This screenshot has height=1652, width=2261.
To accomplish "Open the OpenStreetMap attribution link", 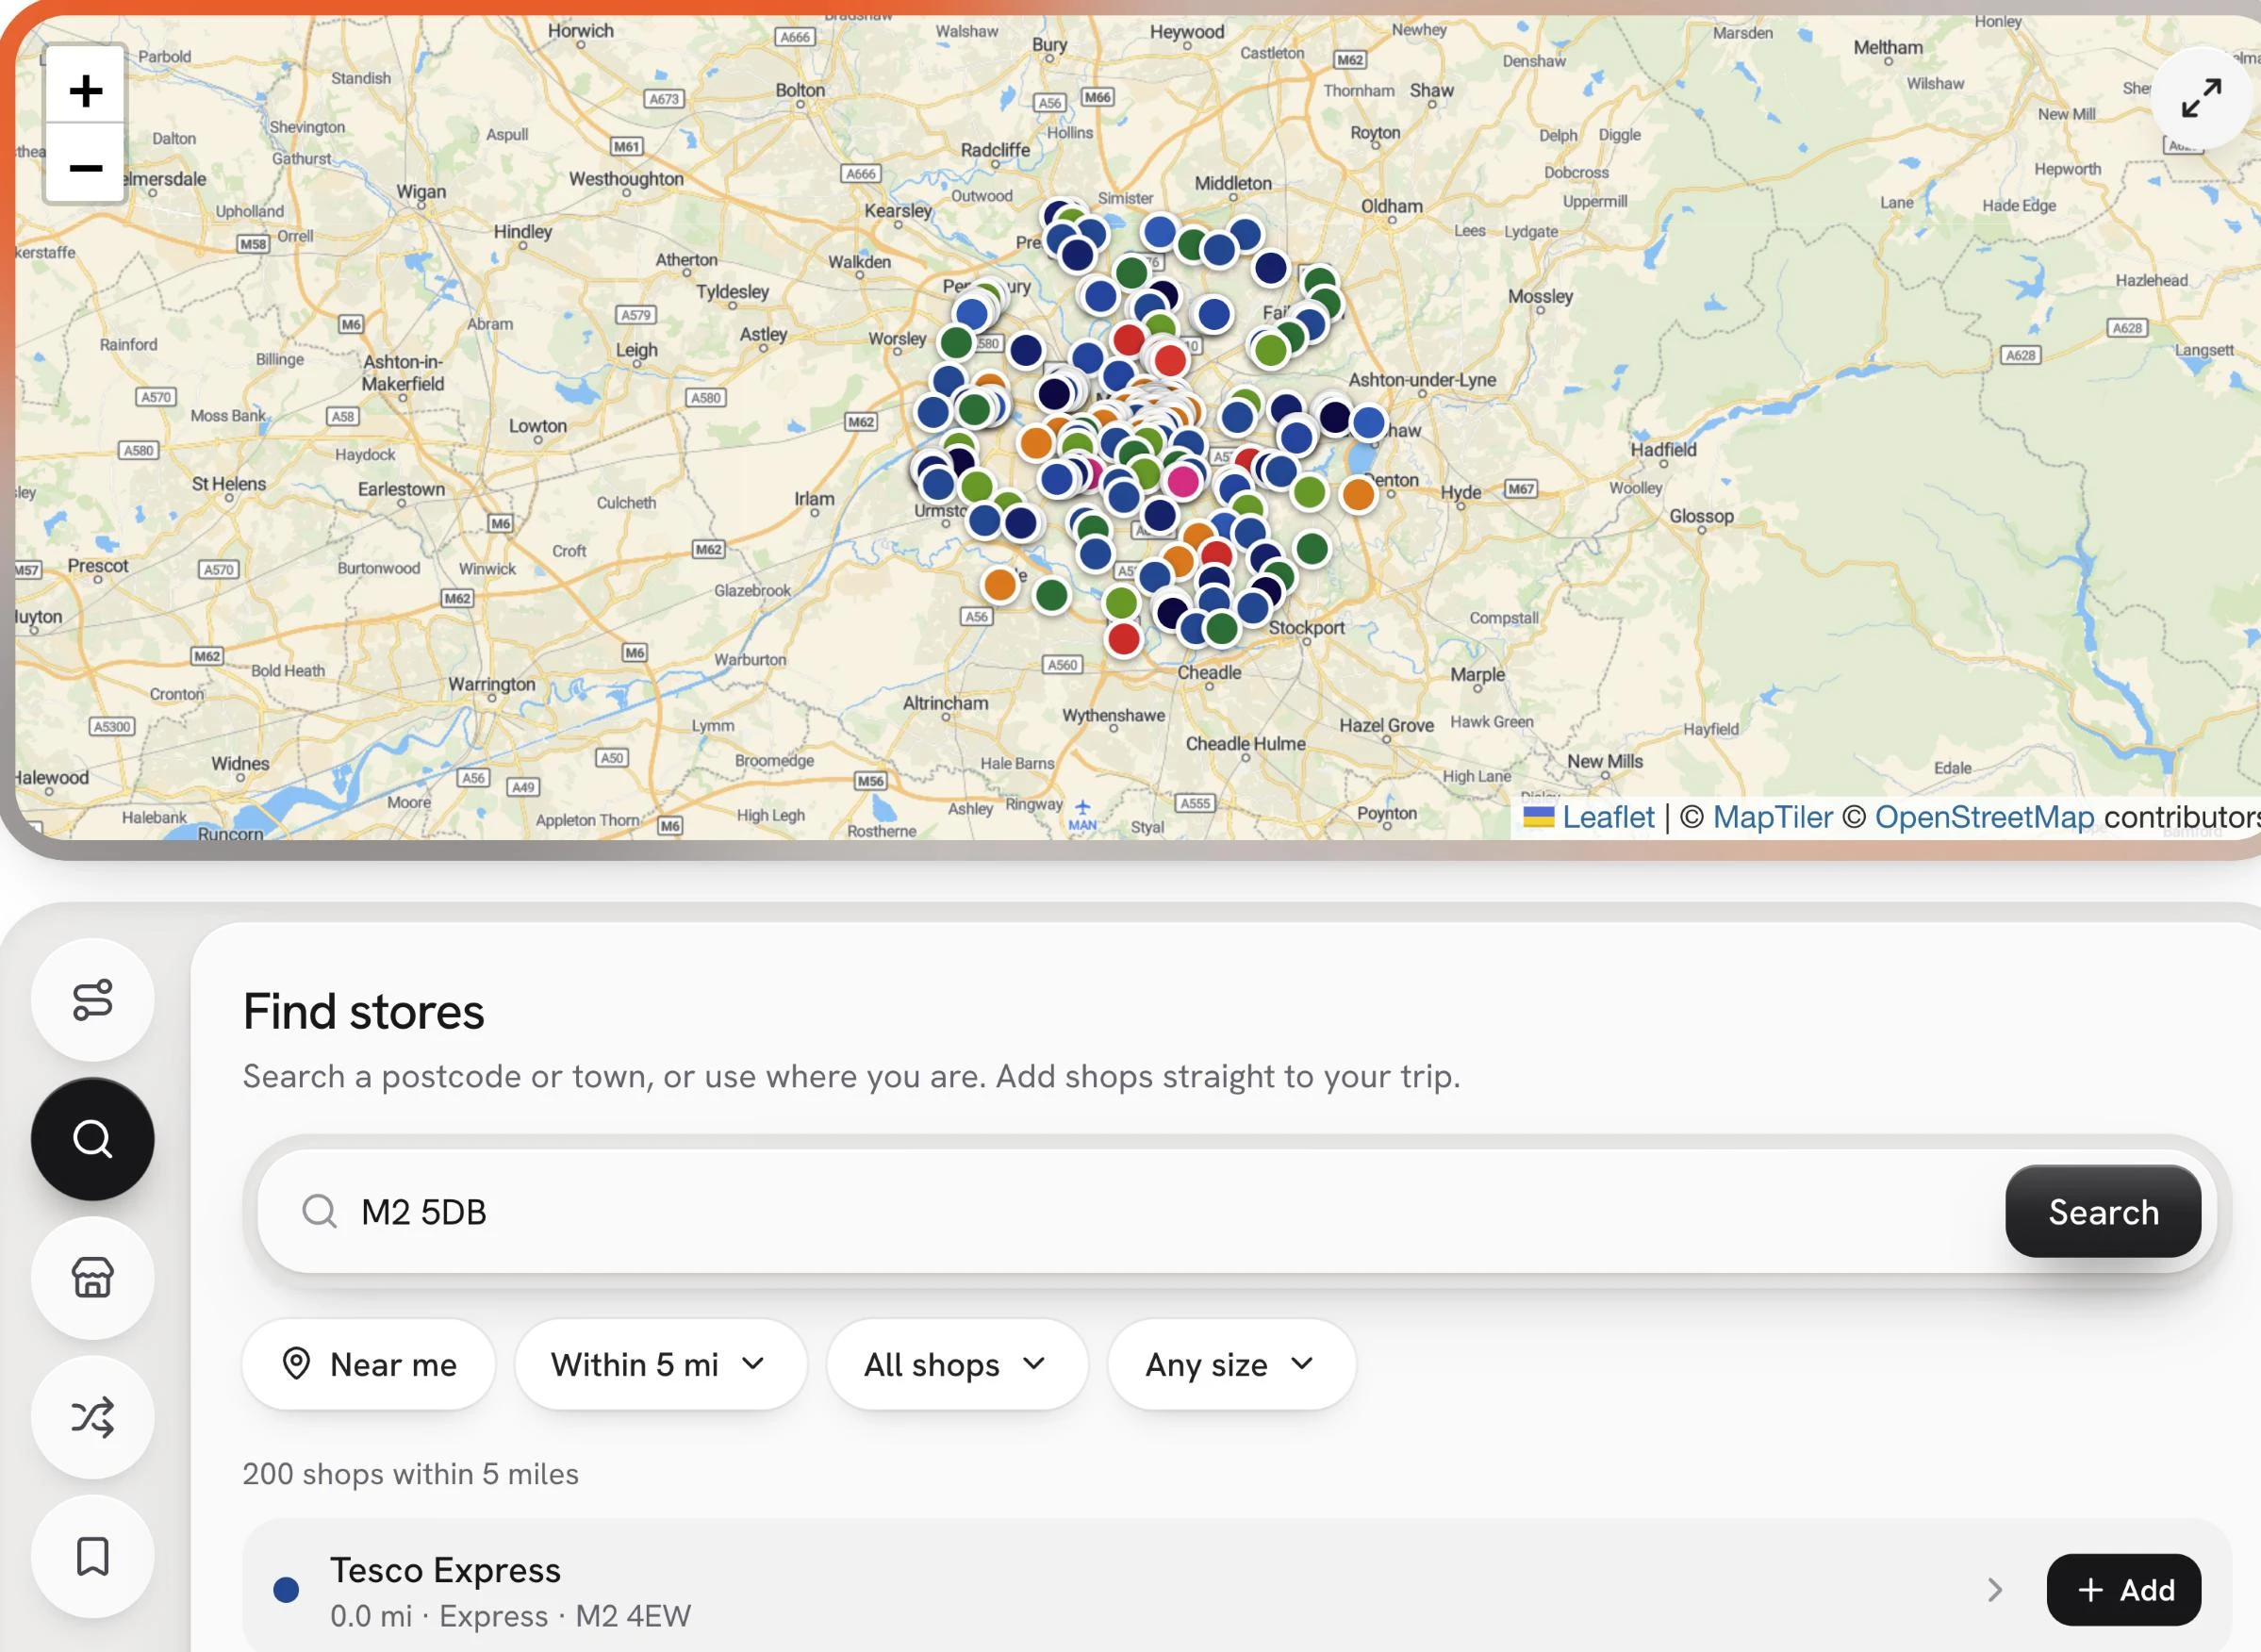I will [1984, 817].
